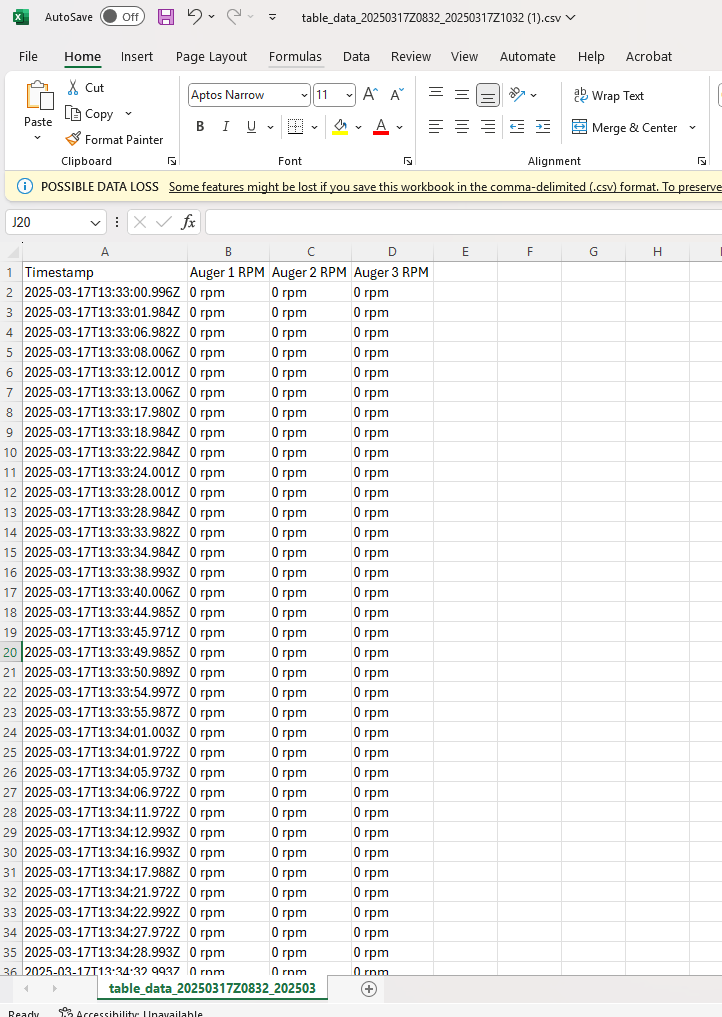Open Font Color palette arrow
This screenshot has height=1017, width=722.
click(x=399, y=127)
